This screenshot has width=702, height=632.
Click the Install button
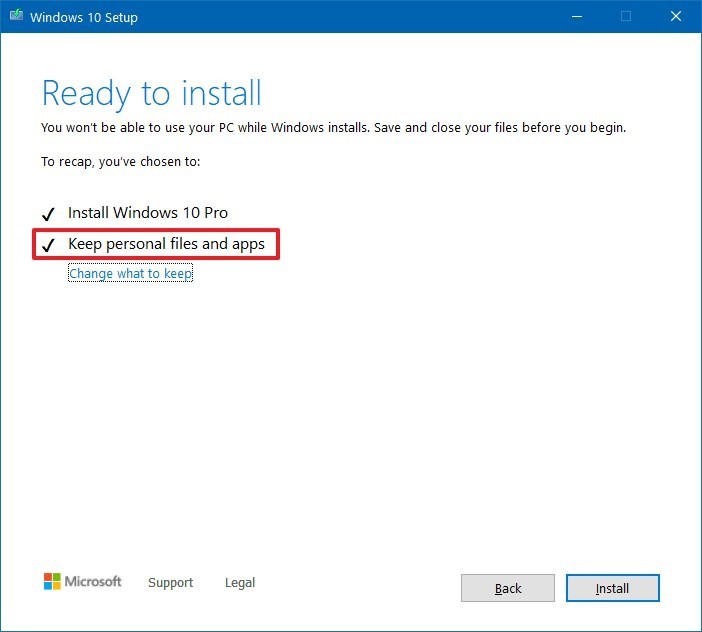[x=612, y=588]
